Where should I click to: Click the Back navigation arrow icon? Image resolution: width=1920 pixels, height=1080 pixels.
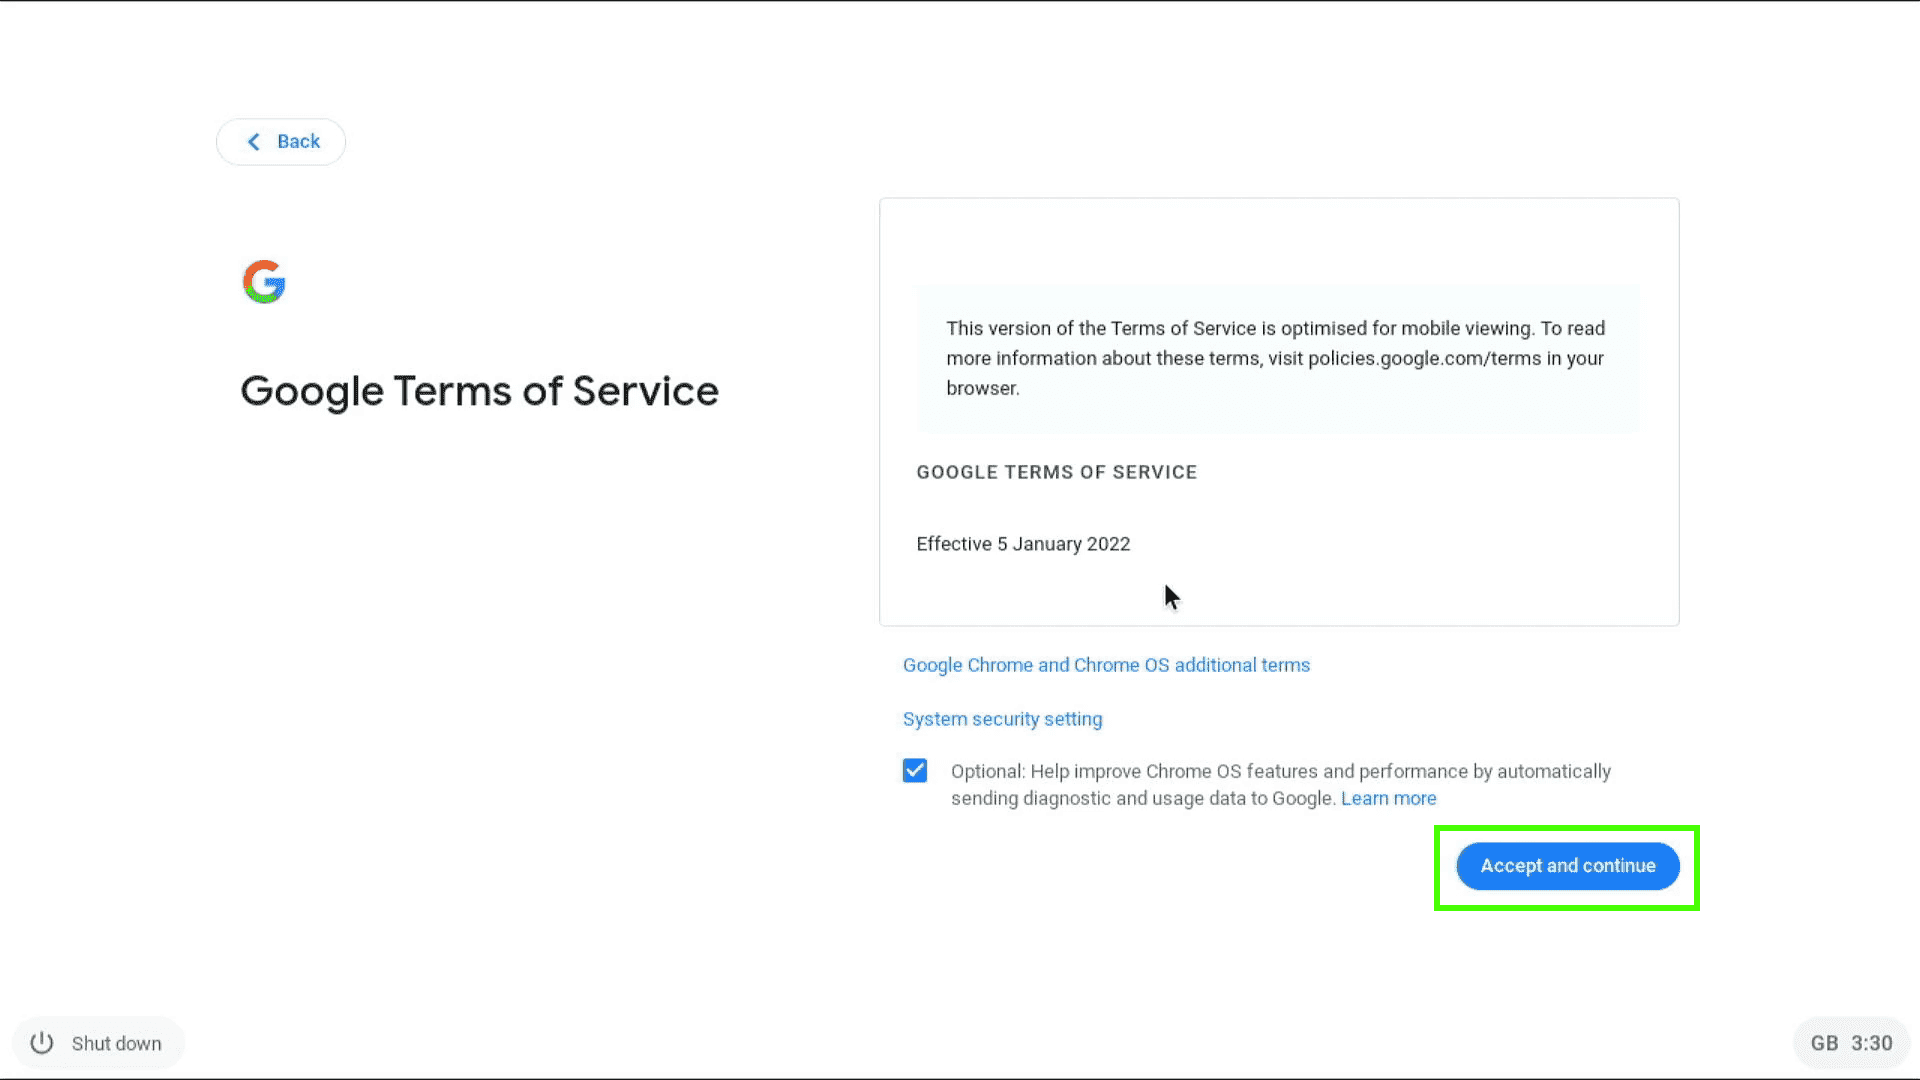pyautogui.click(x=253, y=141)
